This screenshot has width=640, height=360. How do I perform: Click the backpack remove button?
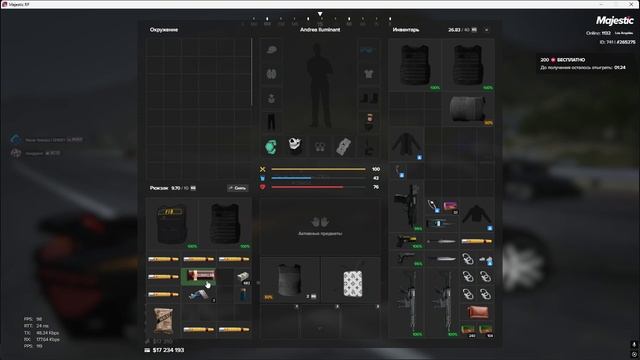click(238, 188)
